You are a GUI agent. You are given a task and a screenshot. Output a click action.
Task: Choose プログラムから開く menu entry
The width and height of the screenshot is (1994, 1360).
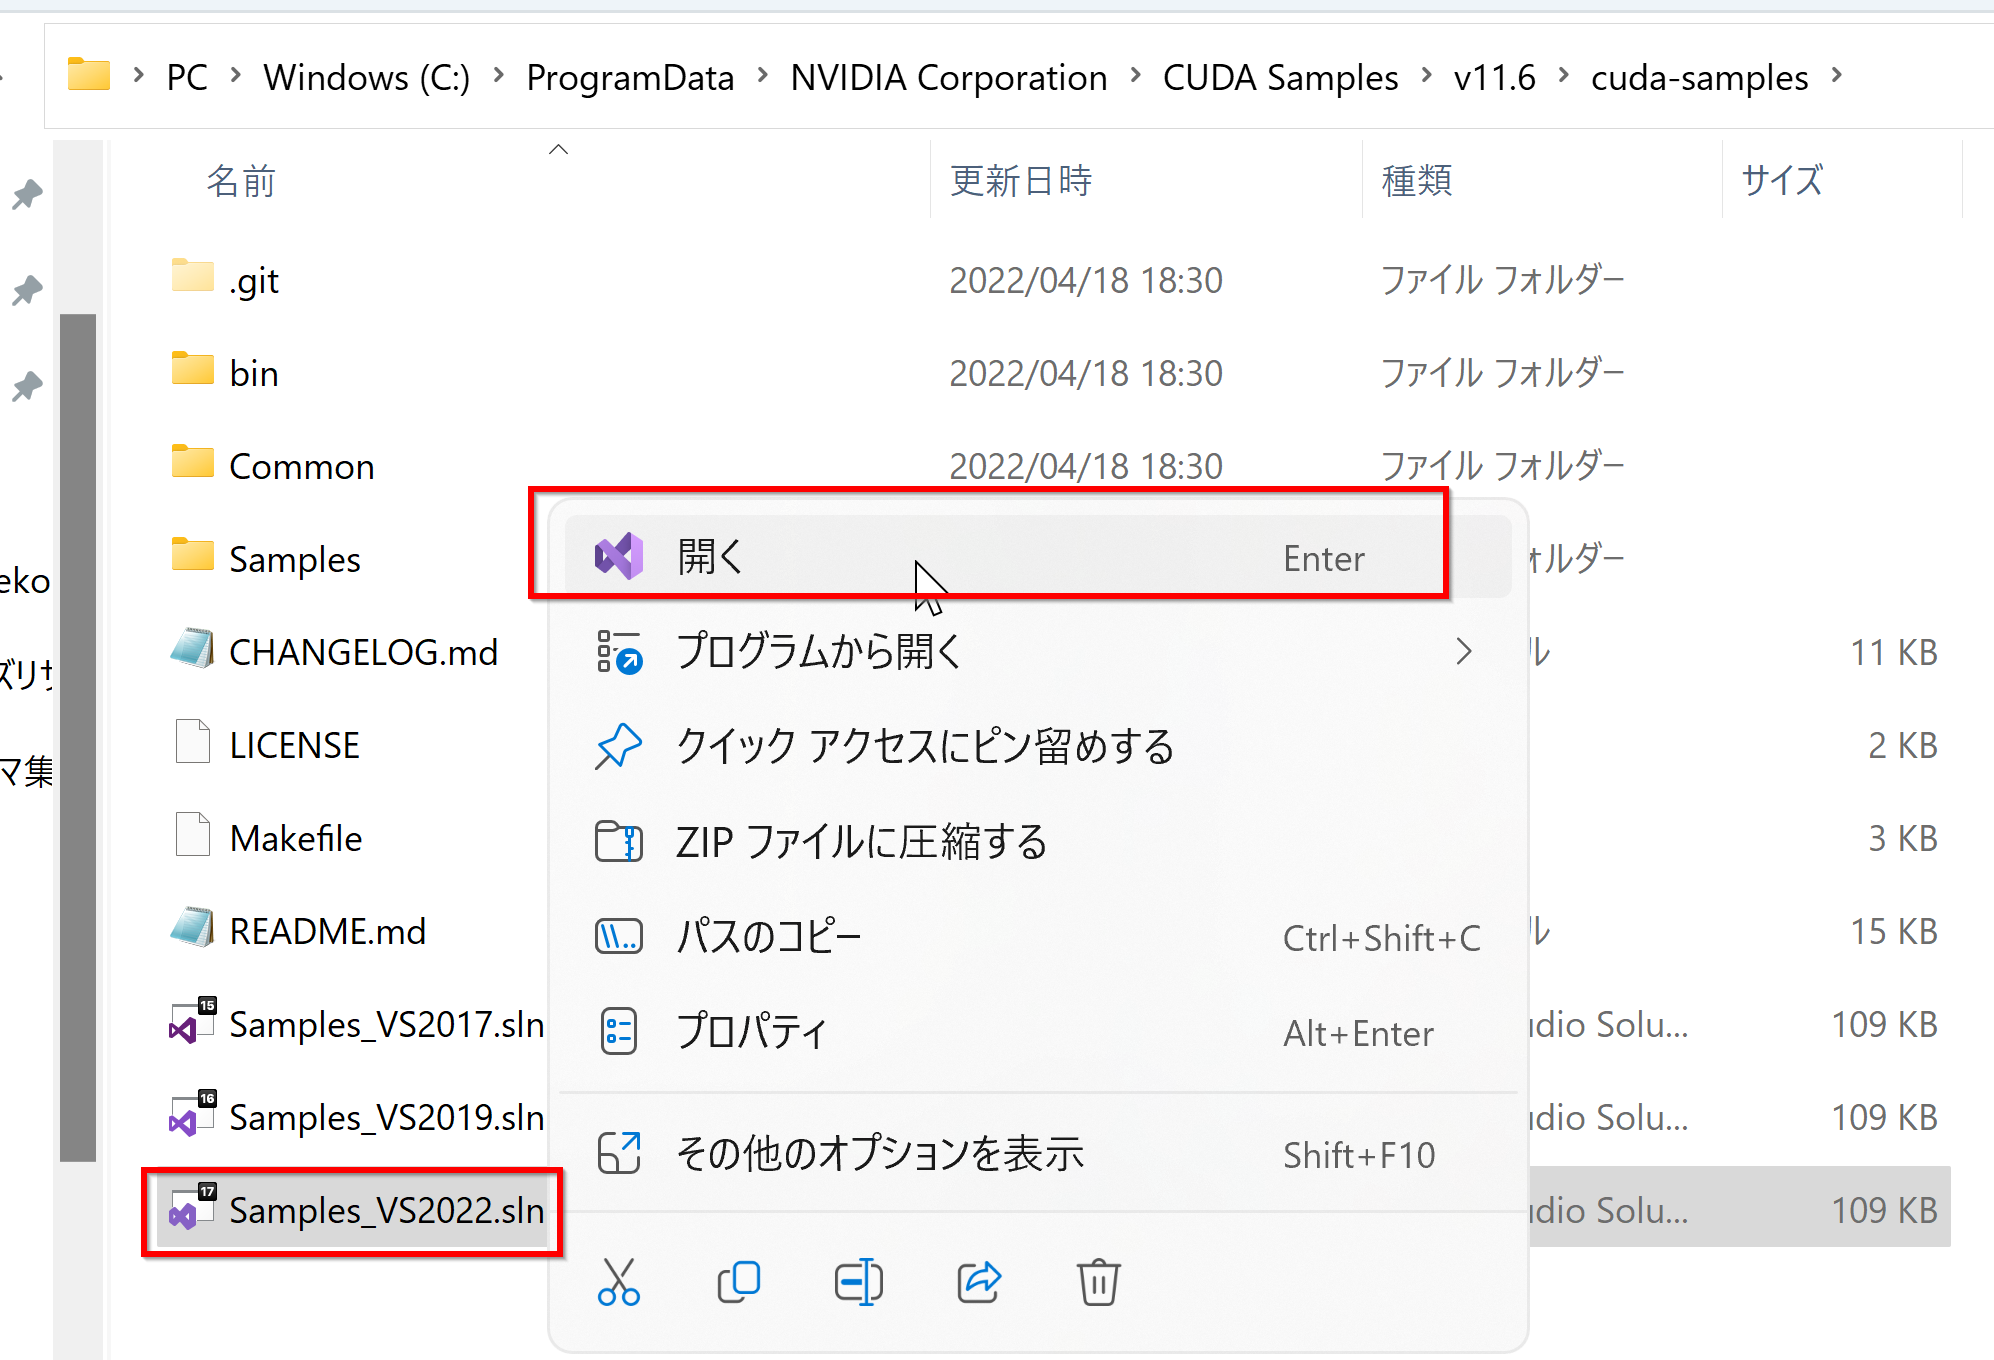(x=1038, y=651)
